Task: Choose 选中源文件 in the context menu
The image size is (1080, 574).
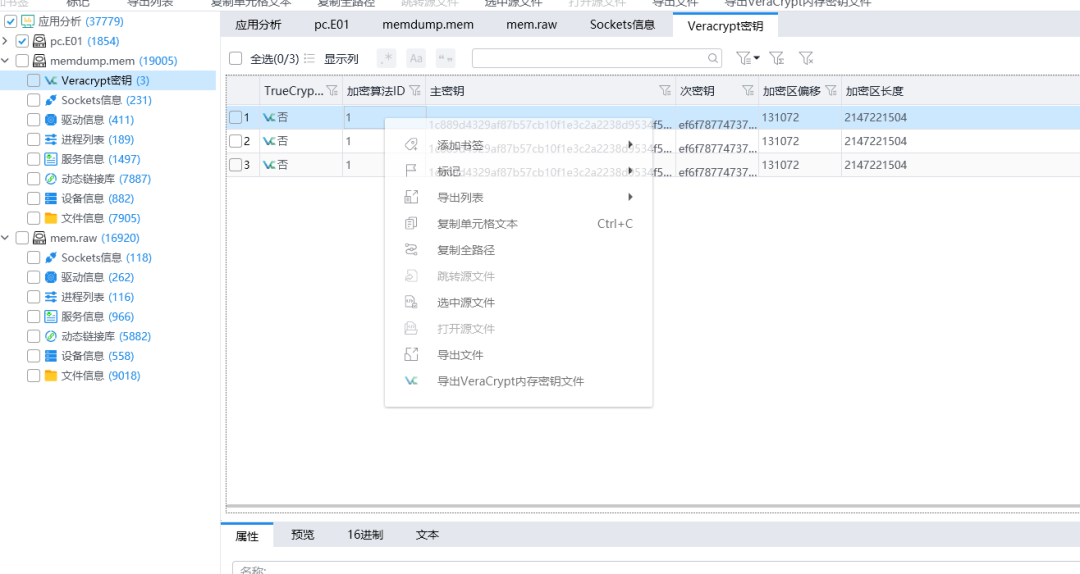Action: point(518,303)
